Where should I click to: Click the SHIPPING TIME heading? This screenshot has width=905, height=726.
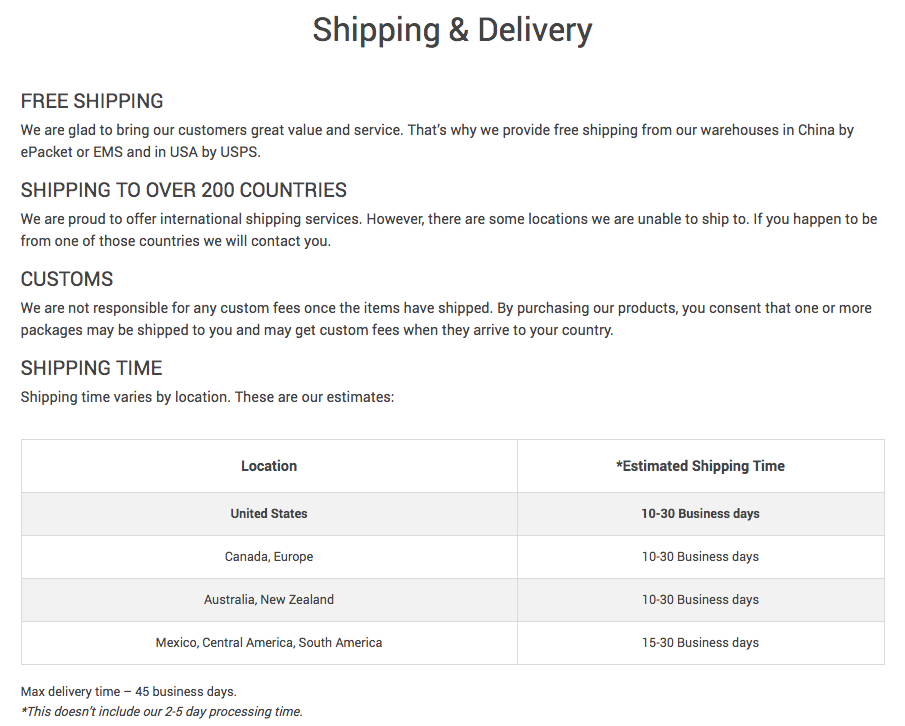tap(91, 368)
